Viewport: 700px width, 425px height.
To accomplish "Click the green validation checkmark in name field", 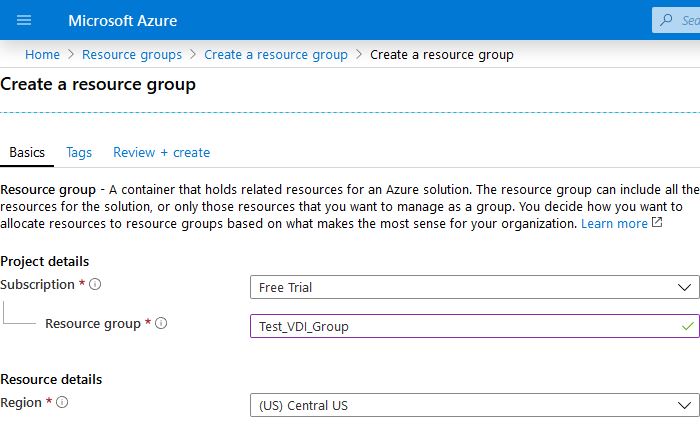I will pyautogui.click(x=685, y=326).
